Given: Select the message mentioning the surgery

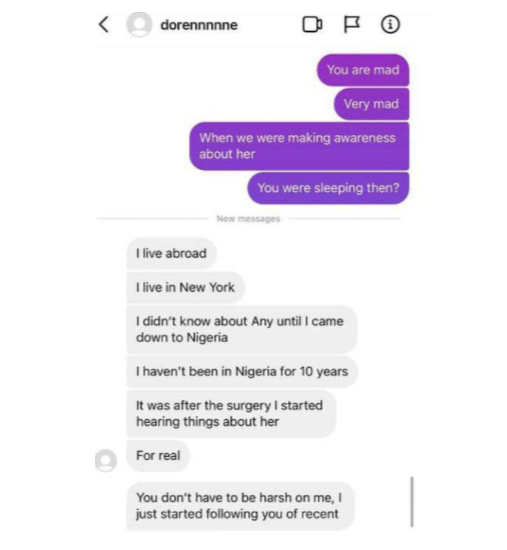Looking at the screenshot, I should click(x=231, y=414).
